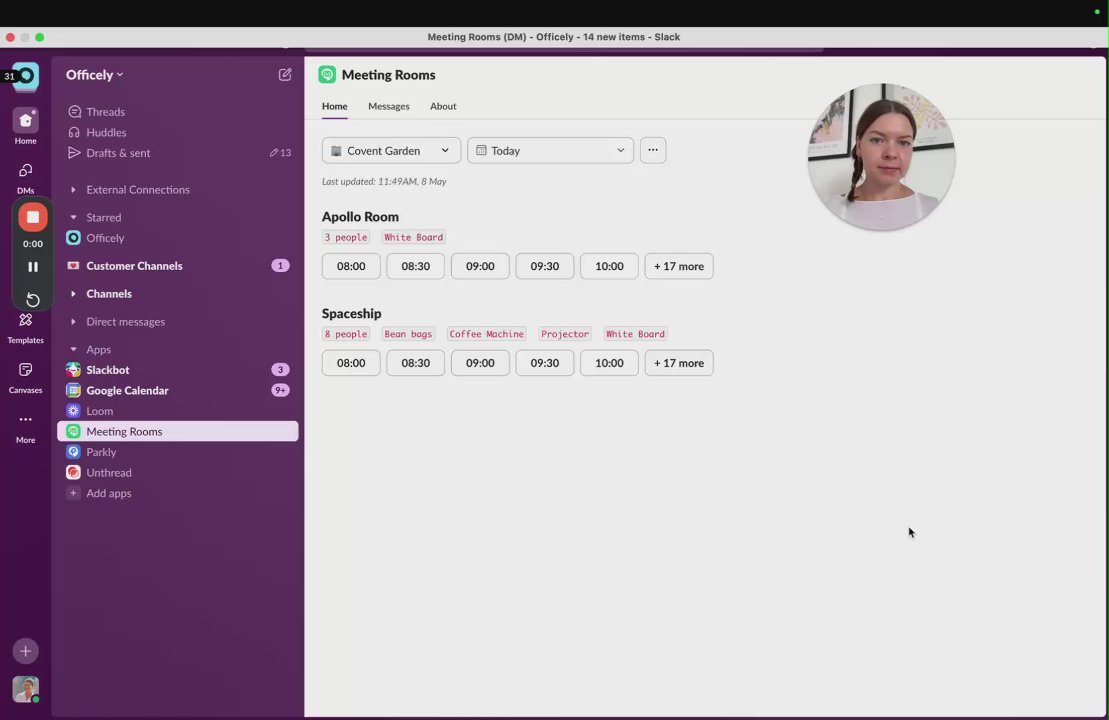Viewport: 1109px width, 720px height.
Task: Open Canvases in the left rail
Action: [25, 378]
